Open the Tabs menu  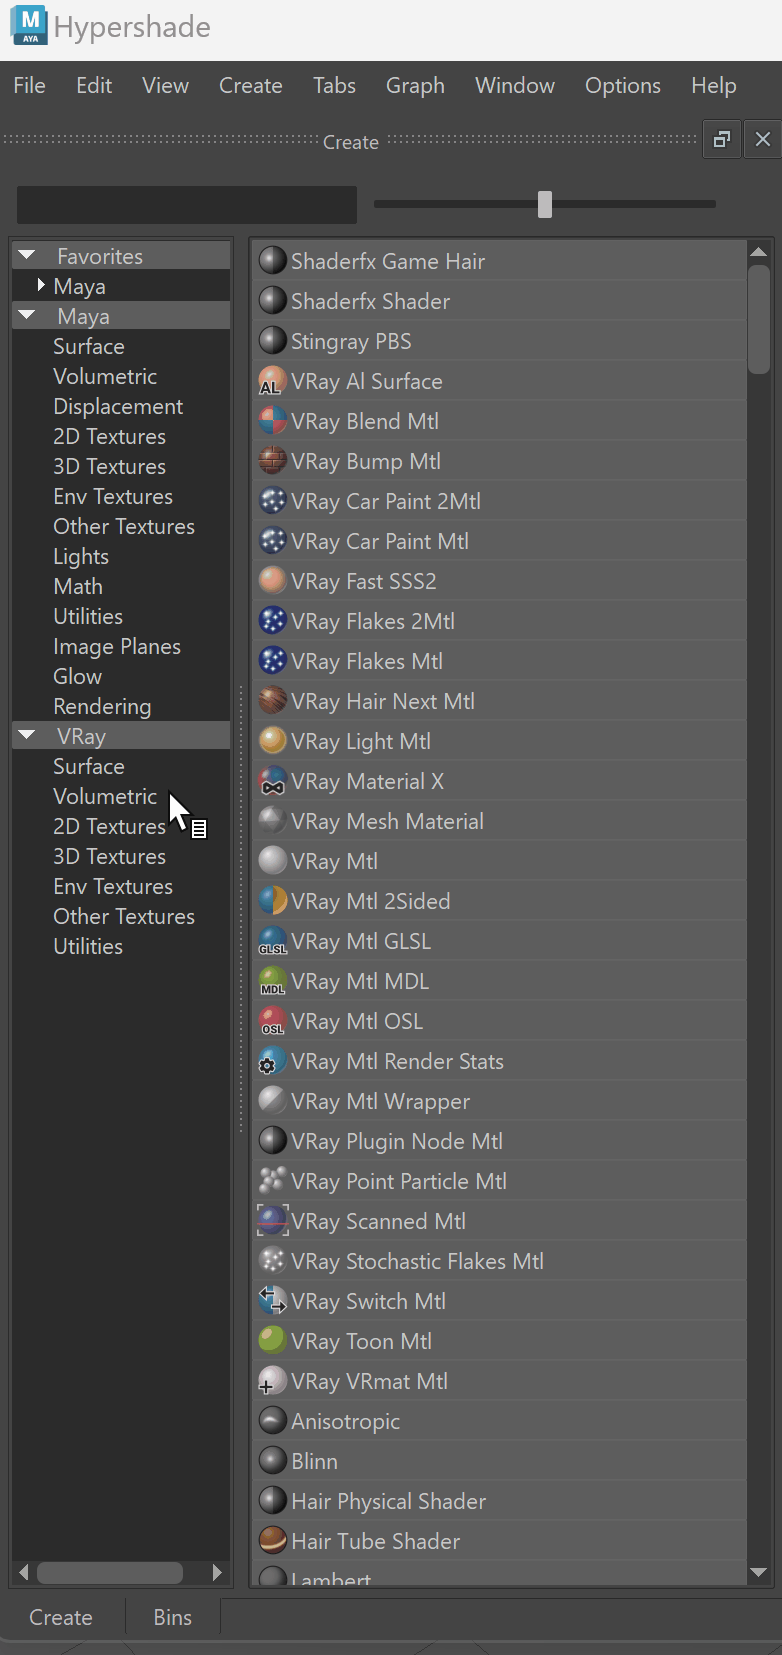pos(334,86)
